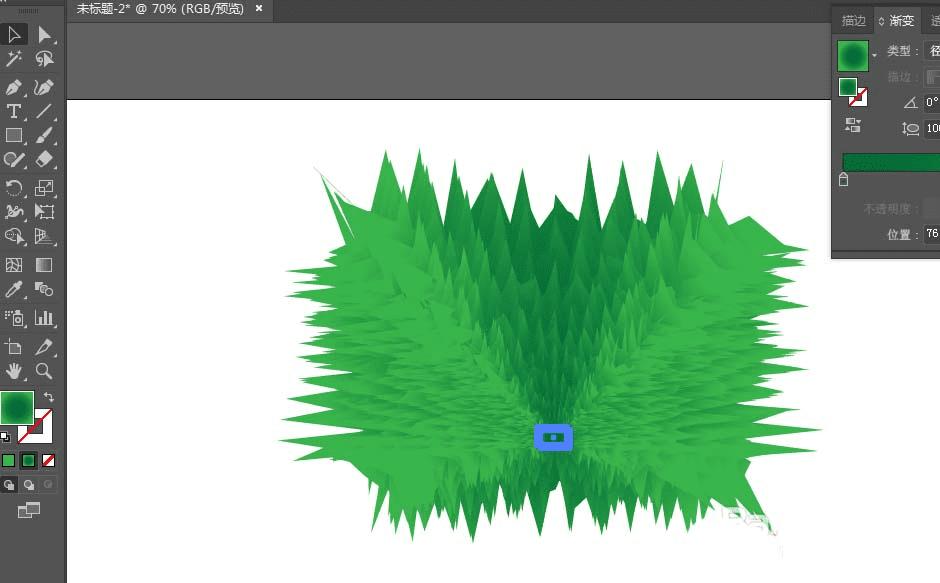Image resolution: width=940 pixels, height=583 pixels.
Task: Select the Direct Selection tool
Action: point(44,35)
